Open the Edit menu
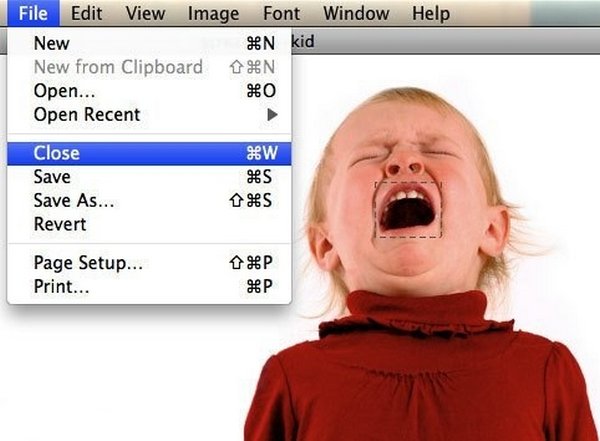 pos(86,13)
